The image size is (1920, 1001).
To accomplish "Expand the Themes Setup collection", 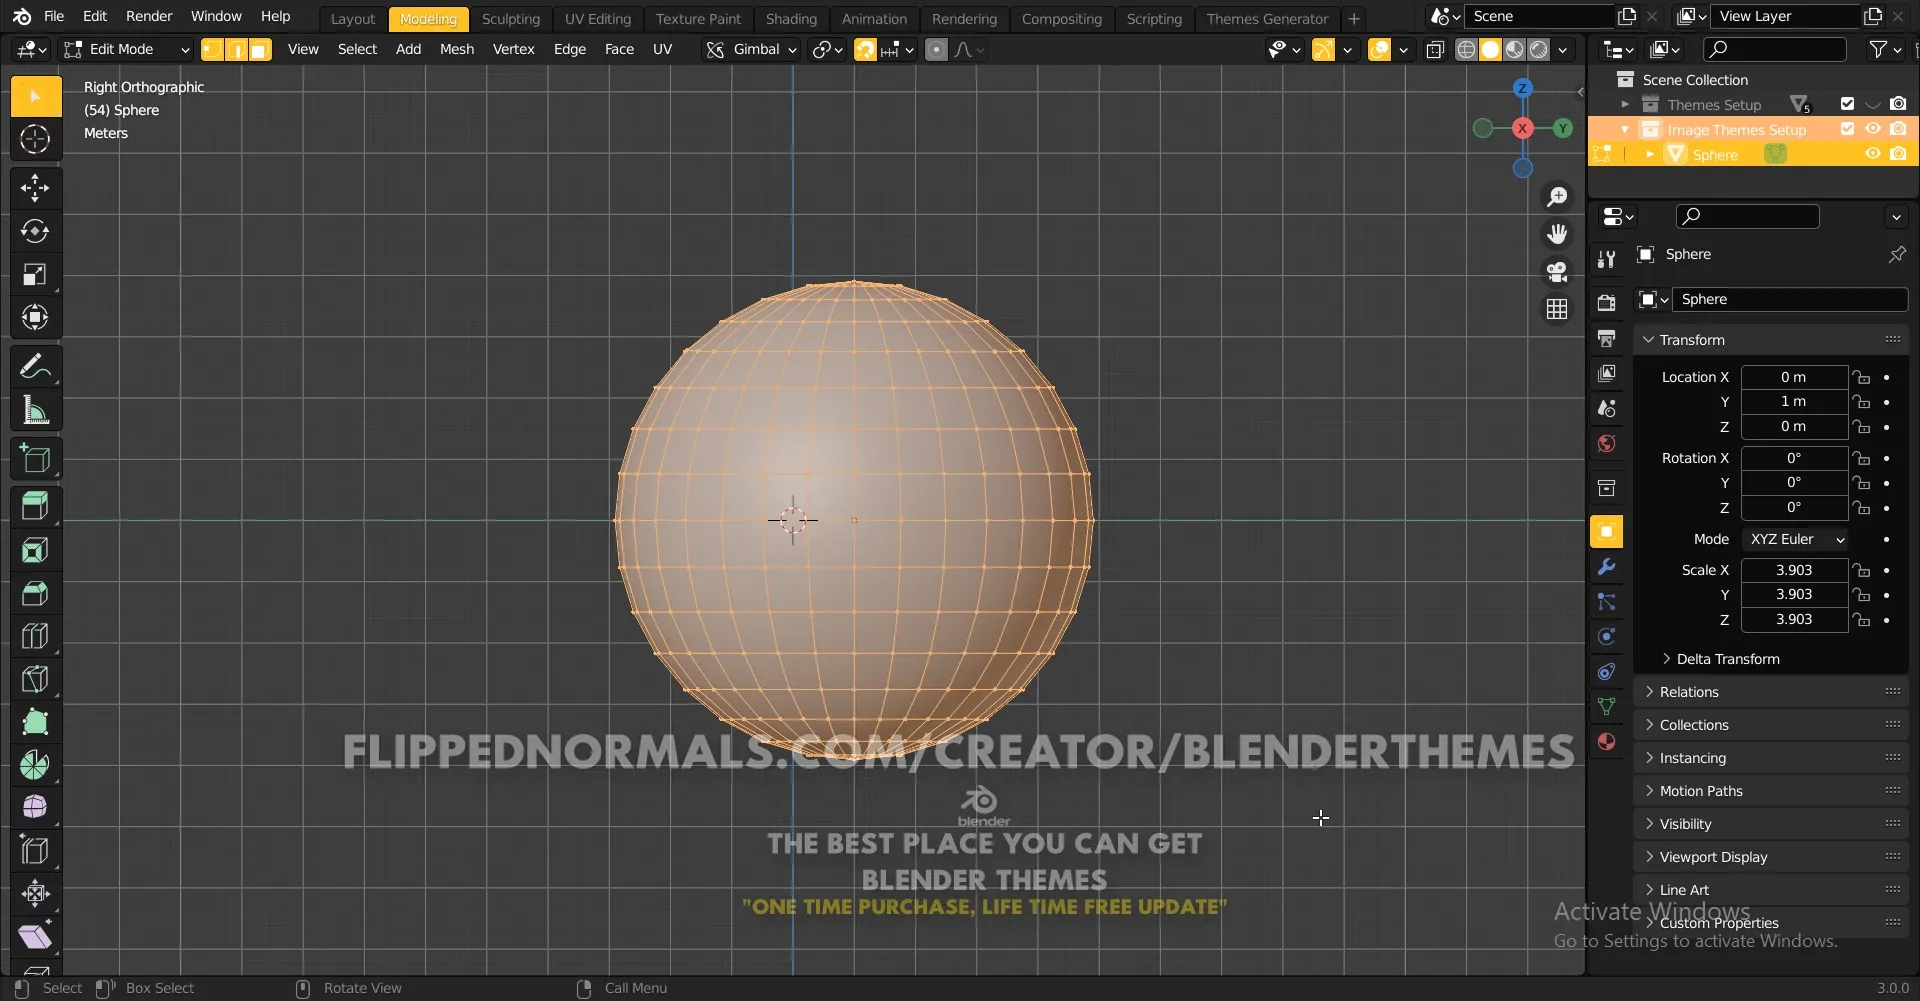I will 1625,104.
